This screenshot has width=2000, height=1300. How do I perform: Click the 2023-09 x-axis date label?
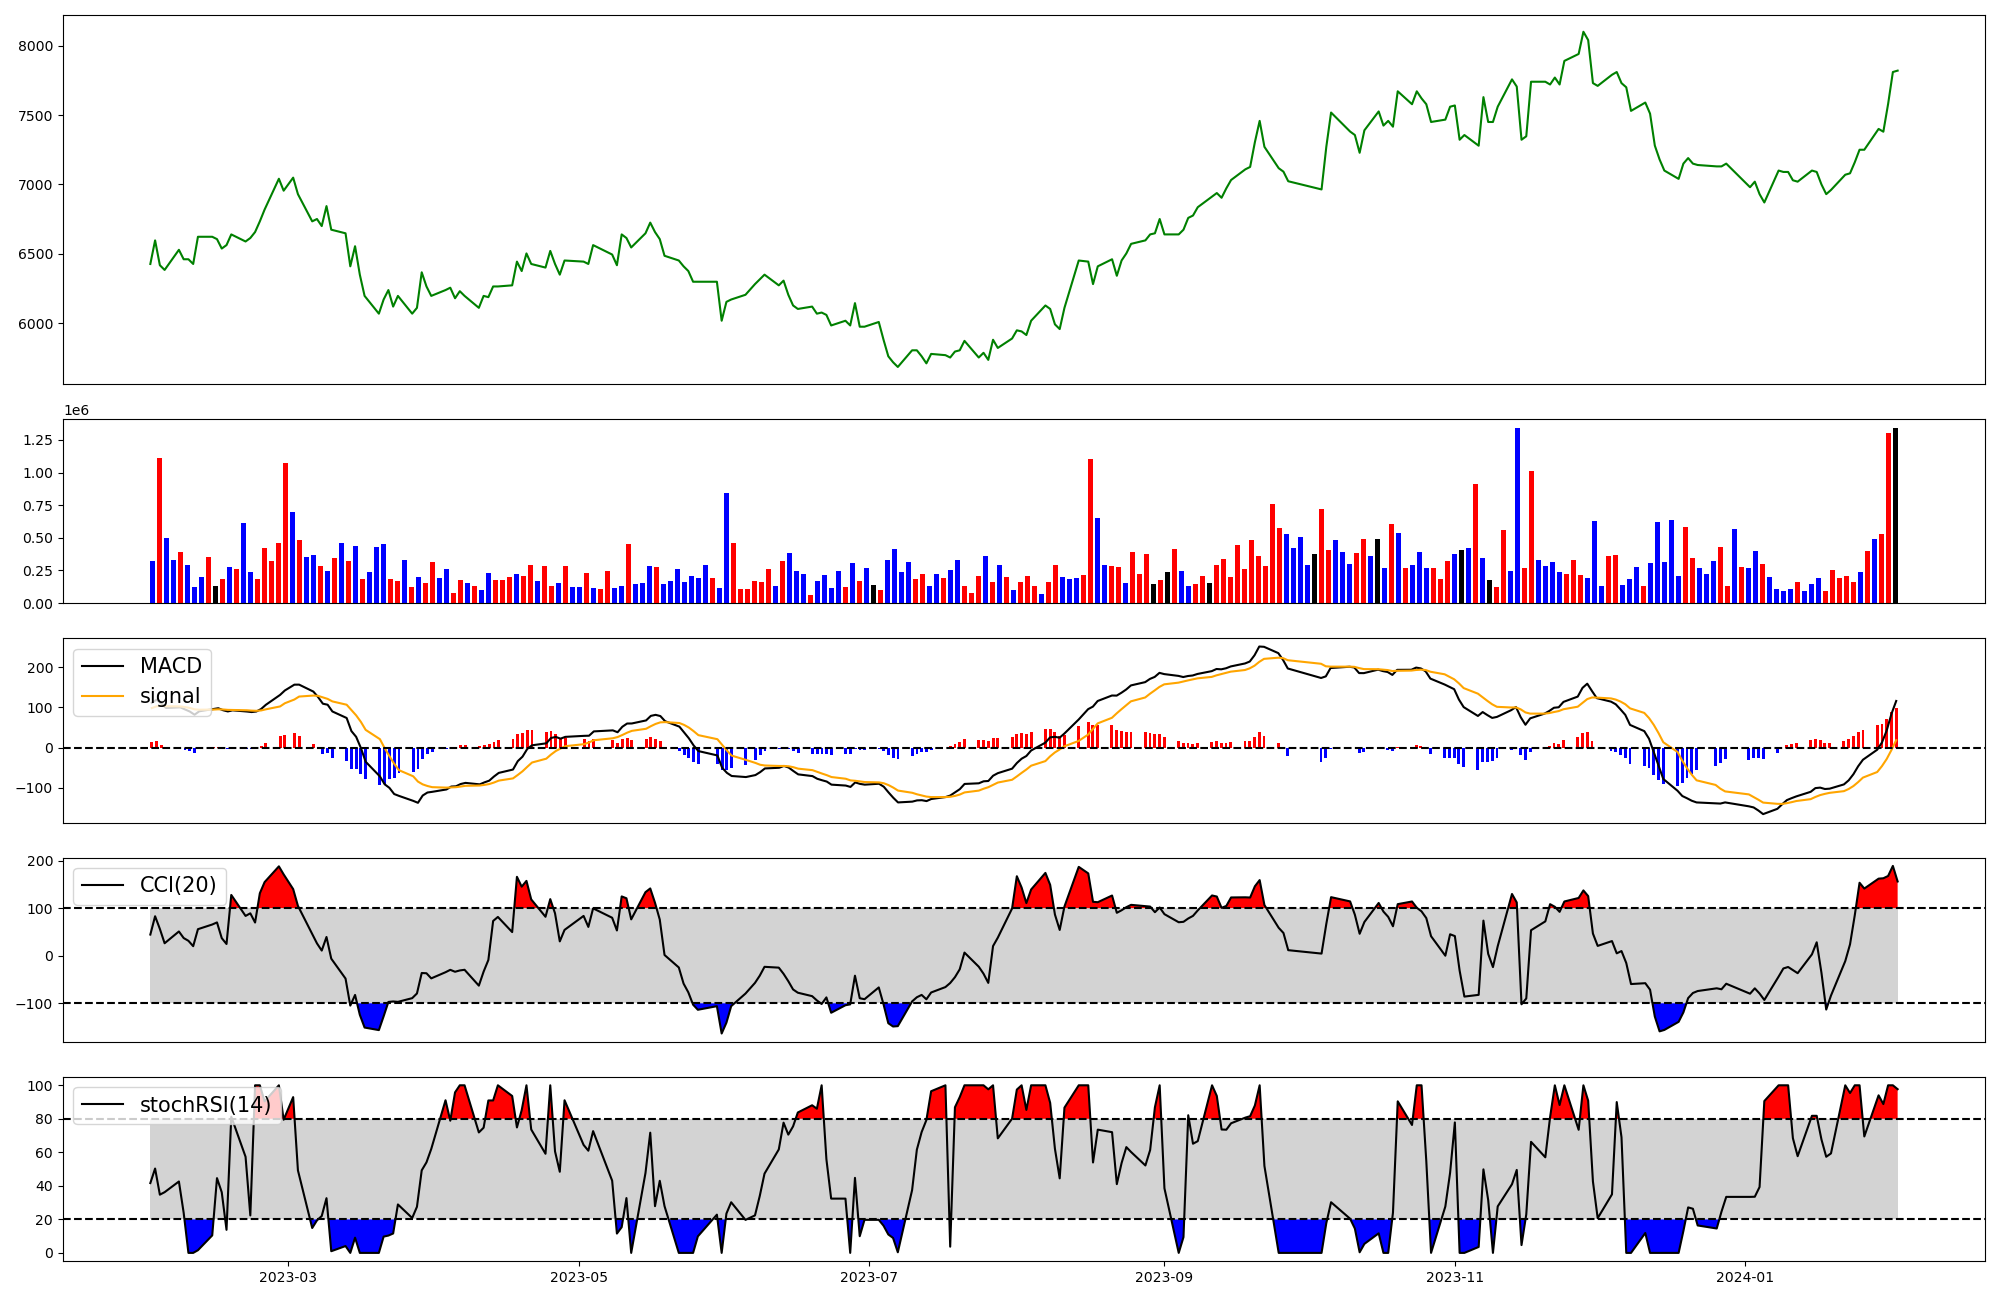click(x=1164, y=1277)
